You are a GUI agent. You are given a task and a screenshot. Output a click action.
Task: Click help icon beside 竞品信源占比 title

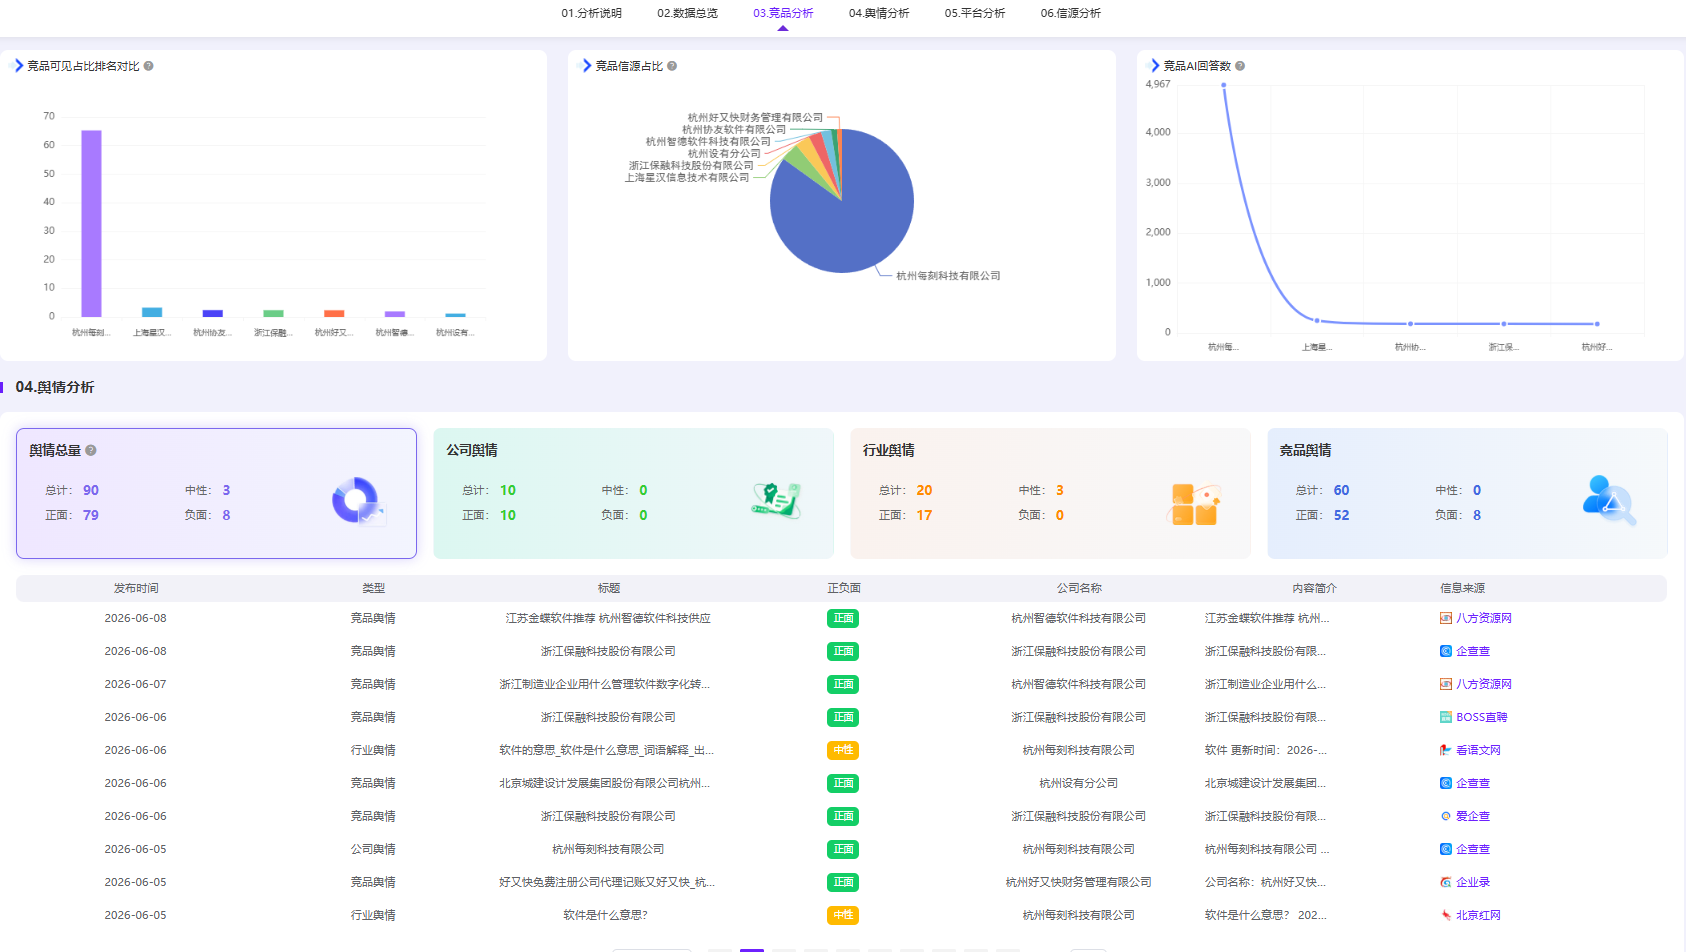[672, 66]
